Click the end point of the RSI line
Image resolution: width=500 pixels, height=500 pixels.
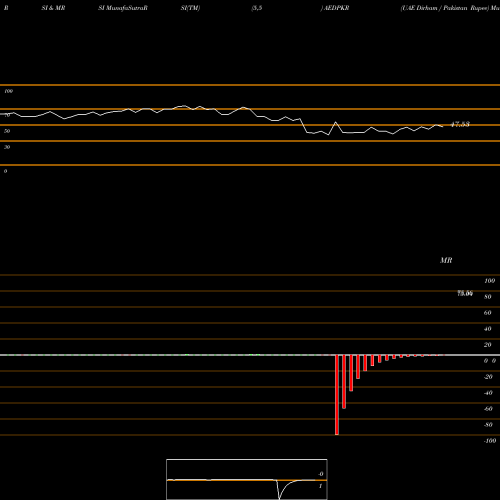[442, 127]
